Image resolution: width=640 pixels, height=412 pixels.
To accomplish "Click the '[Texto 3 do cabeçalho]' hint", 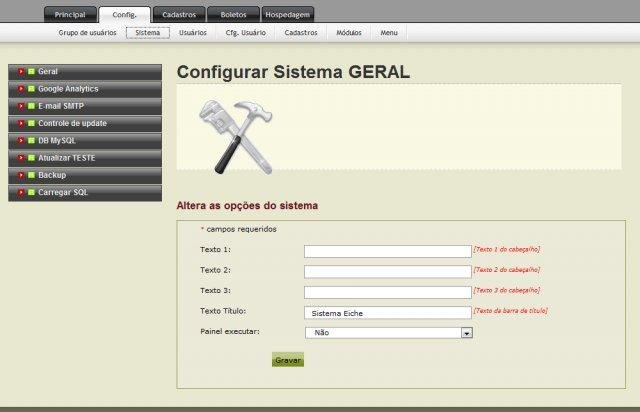I will 507,290.
